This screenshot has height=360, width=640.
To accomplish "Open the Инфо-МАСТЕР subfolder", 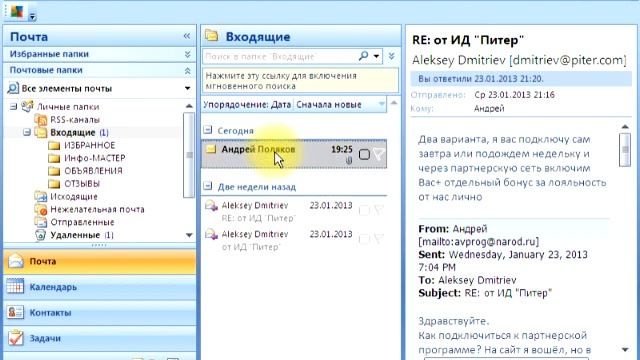I will point(95,158).
